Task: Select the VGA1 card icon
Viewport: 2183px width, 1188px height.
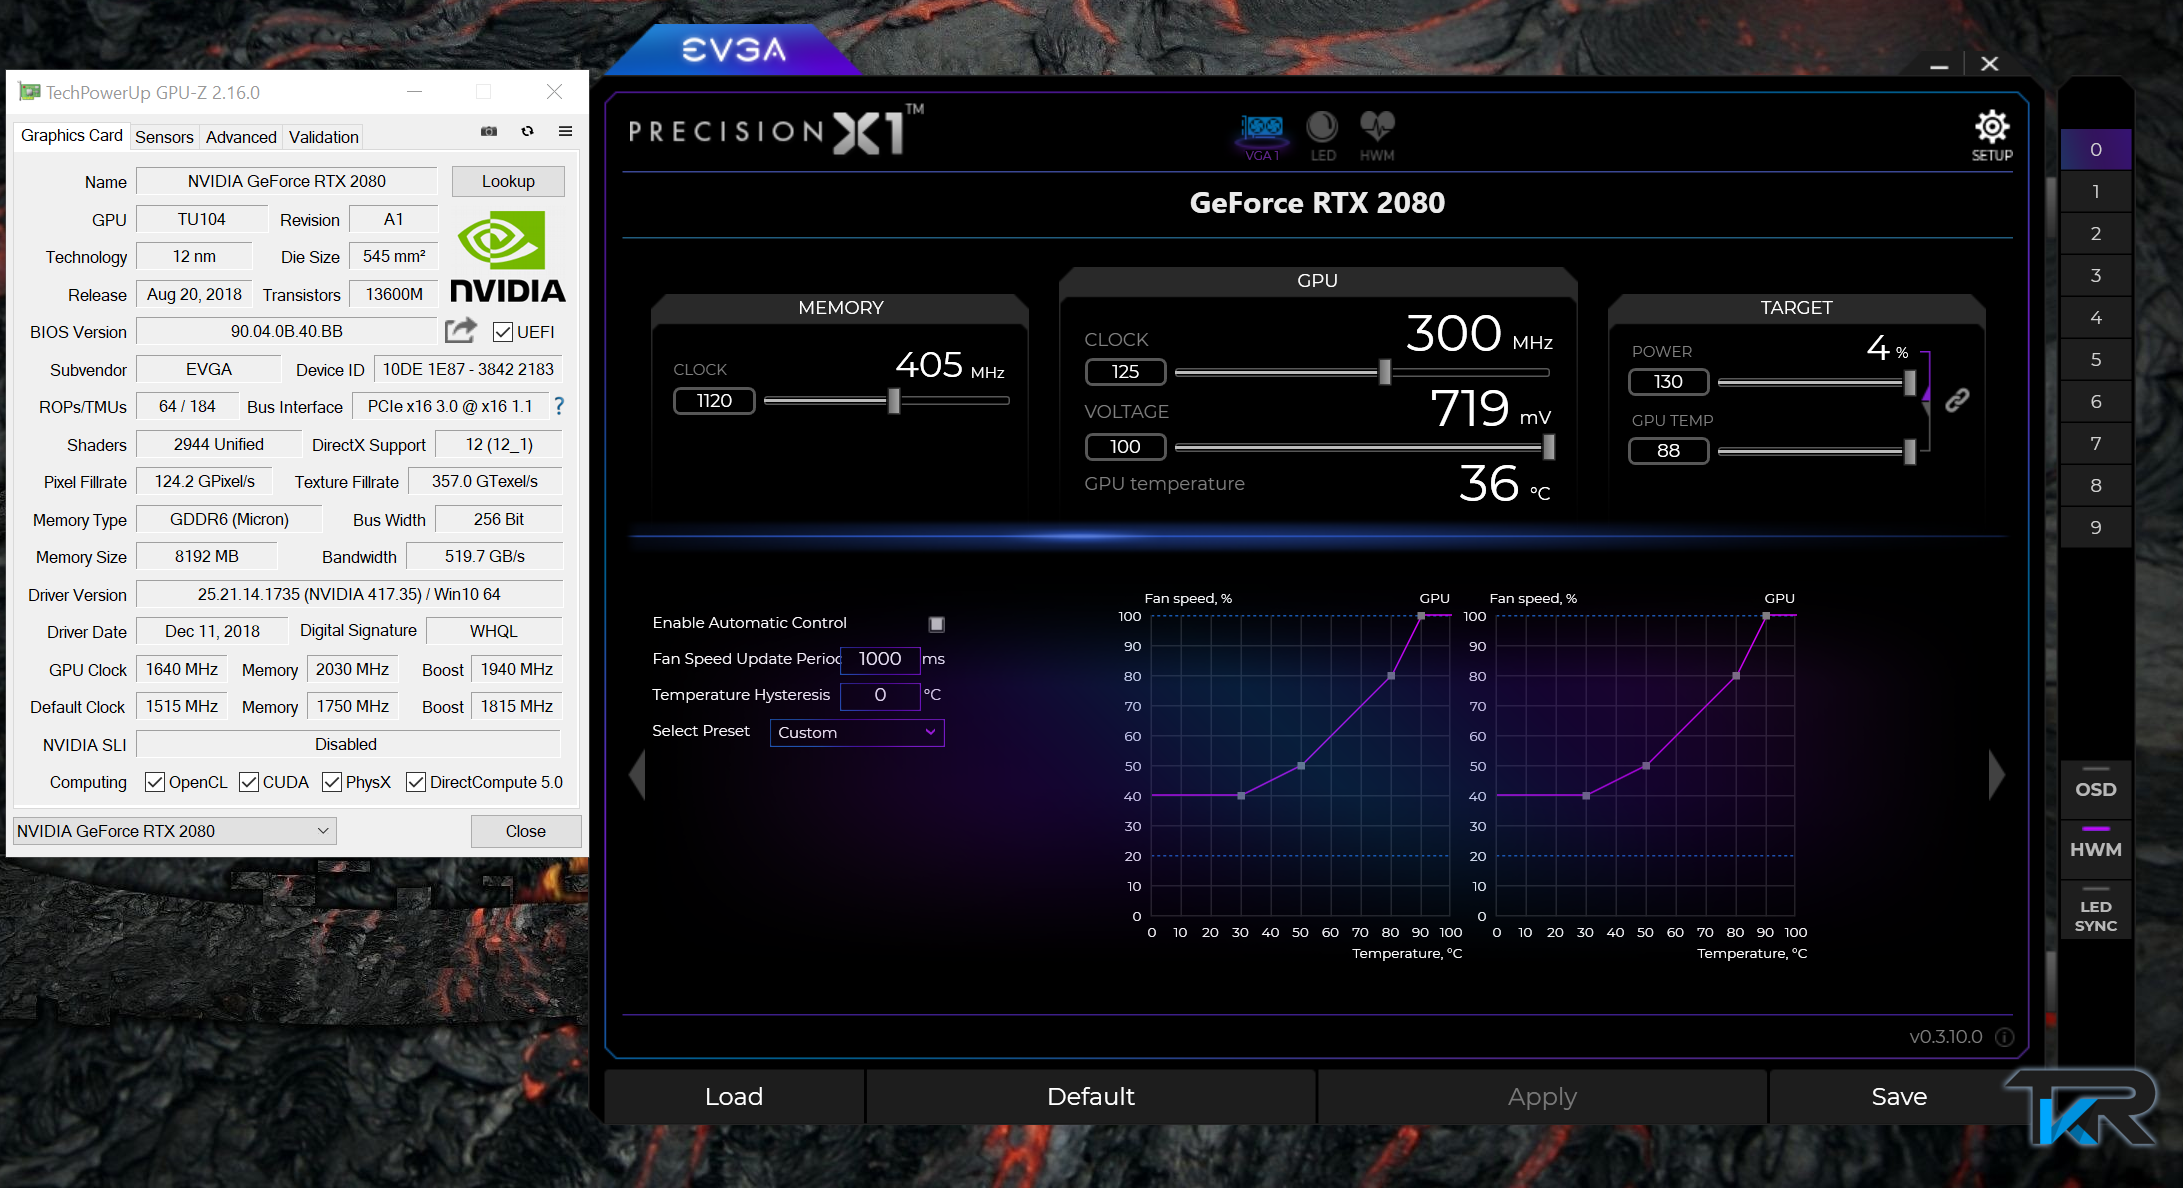Action: click(x=1262, y=136)
